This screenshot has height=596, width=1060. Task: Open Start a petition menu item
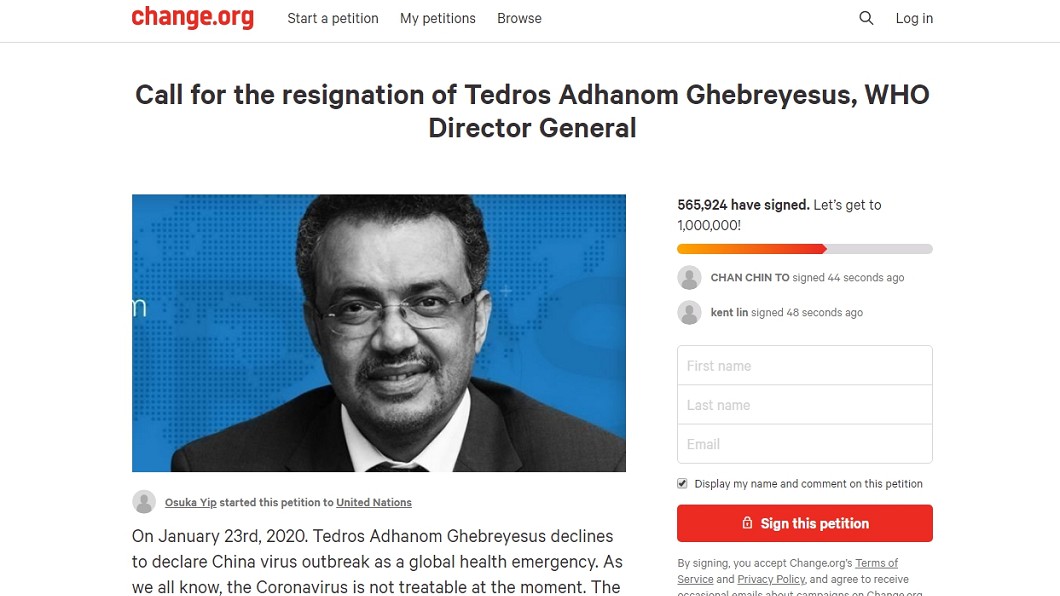333,18
